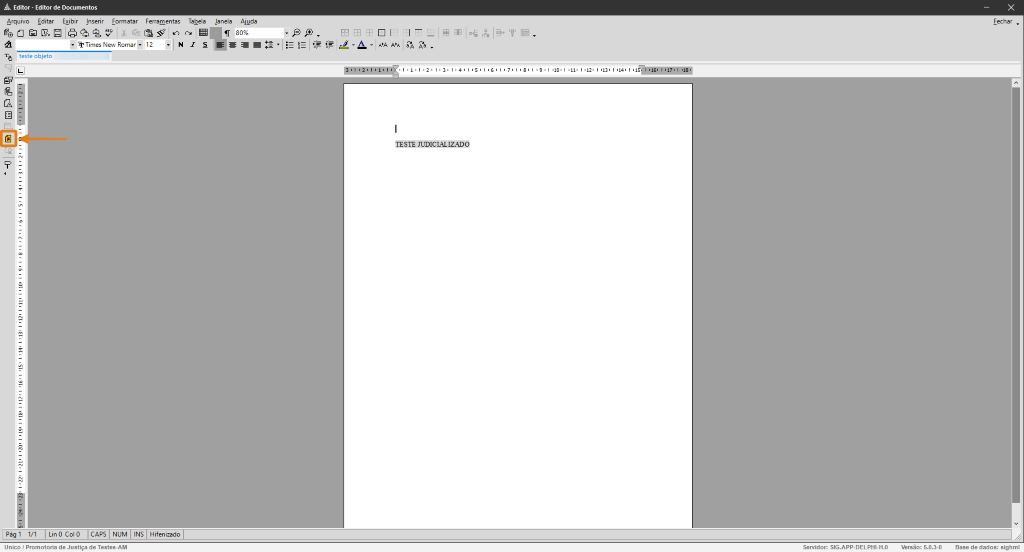
Task: Click the yellow highlight color button
Action: [344, 45]
